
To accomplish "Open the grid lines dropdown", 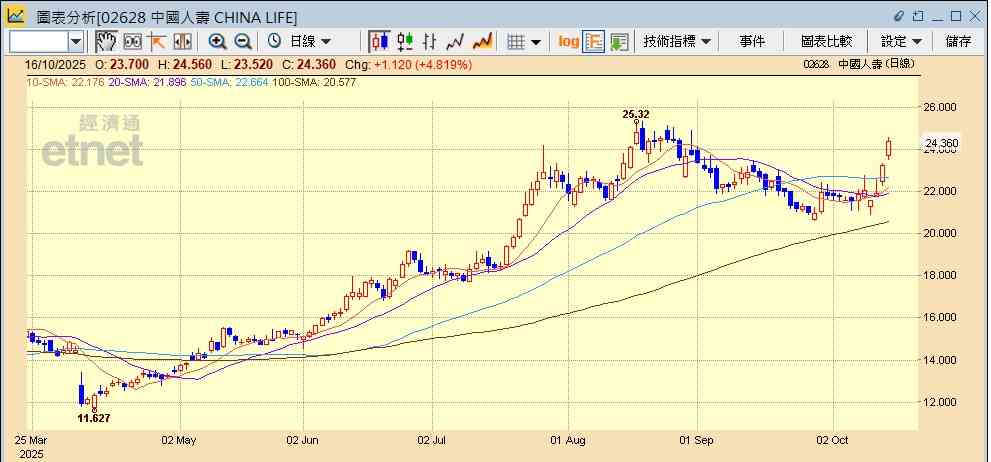I will coord(524,41).
